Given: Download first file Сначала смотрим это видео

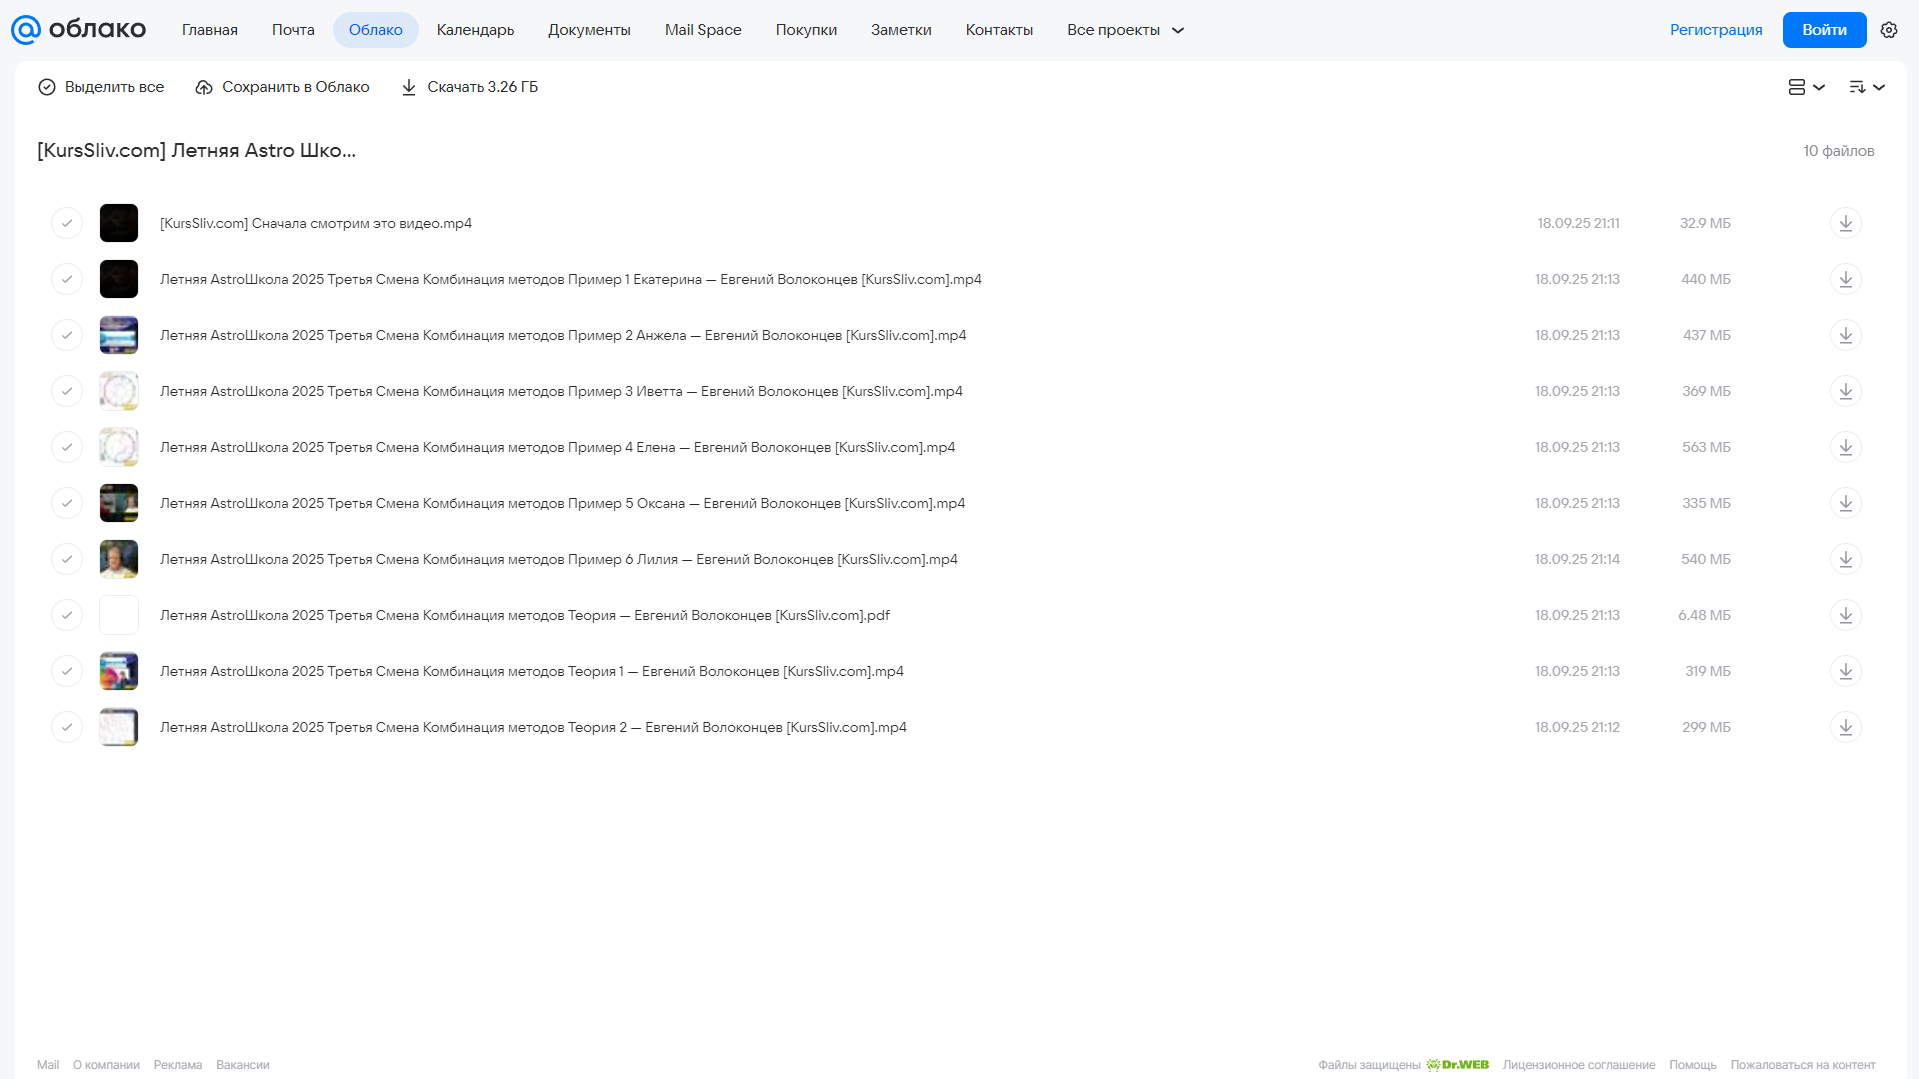Looking at the screenshot, I should (x=1845, y=223).
